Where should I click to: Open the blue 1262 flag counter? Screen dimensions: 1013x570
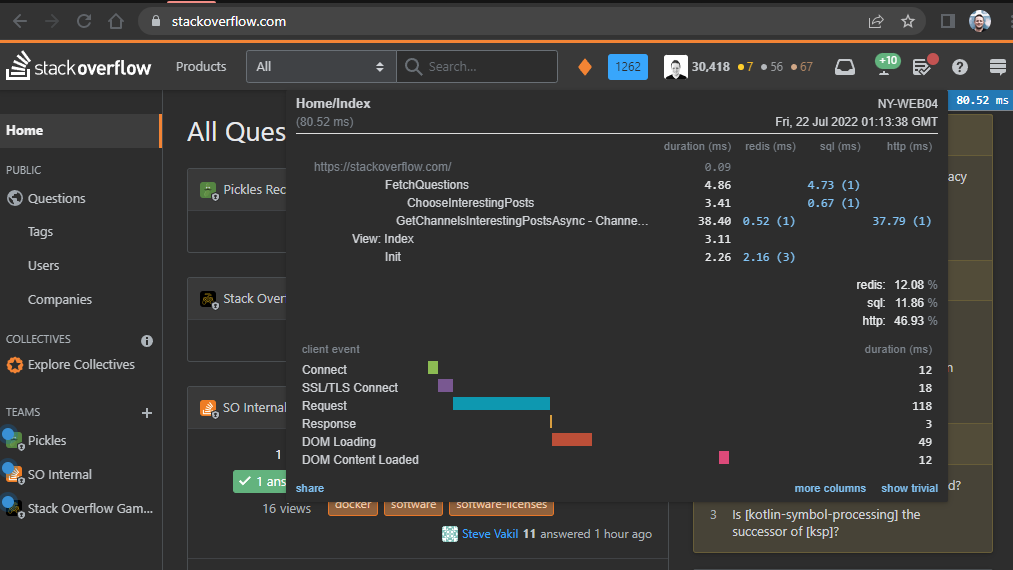point(627,67)
